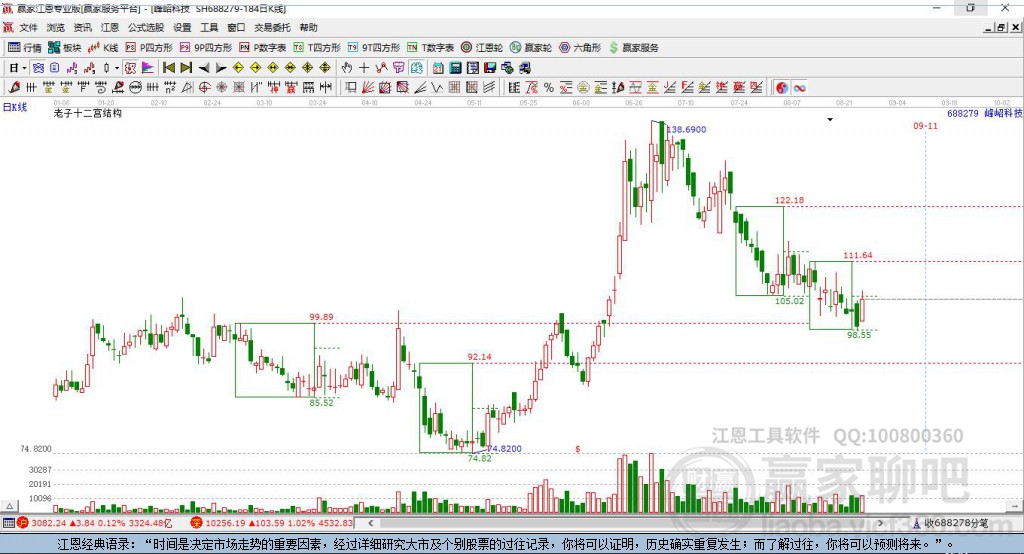Click the red circular target icon

pos(204,88)
